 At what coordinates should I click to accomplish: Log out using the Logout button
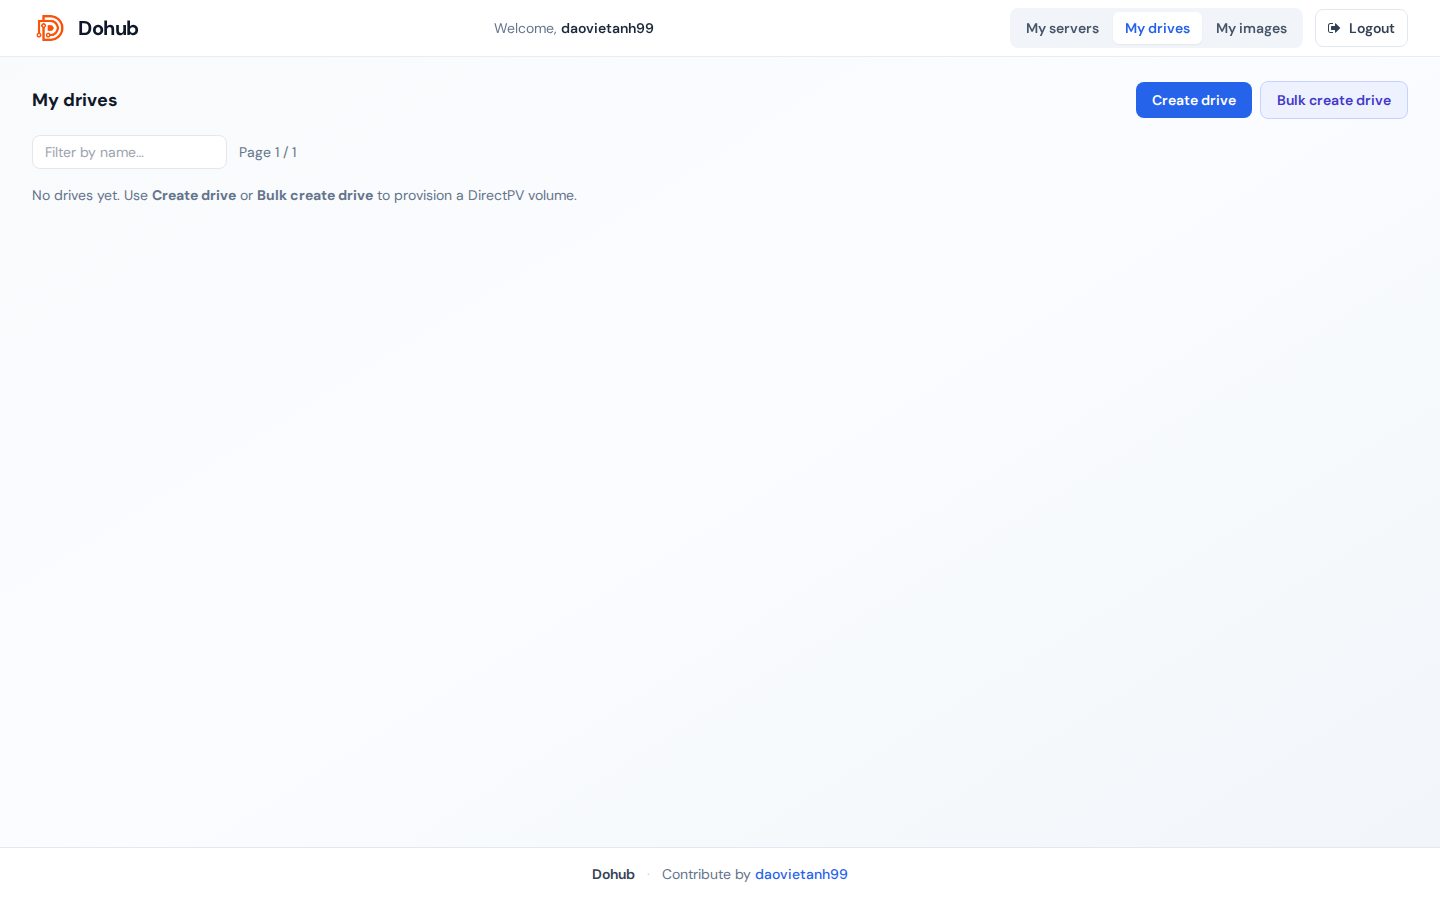tap(1361, 28)
